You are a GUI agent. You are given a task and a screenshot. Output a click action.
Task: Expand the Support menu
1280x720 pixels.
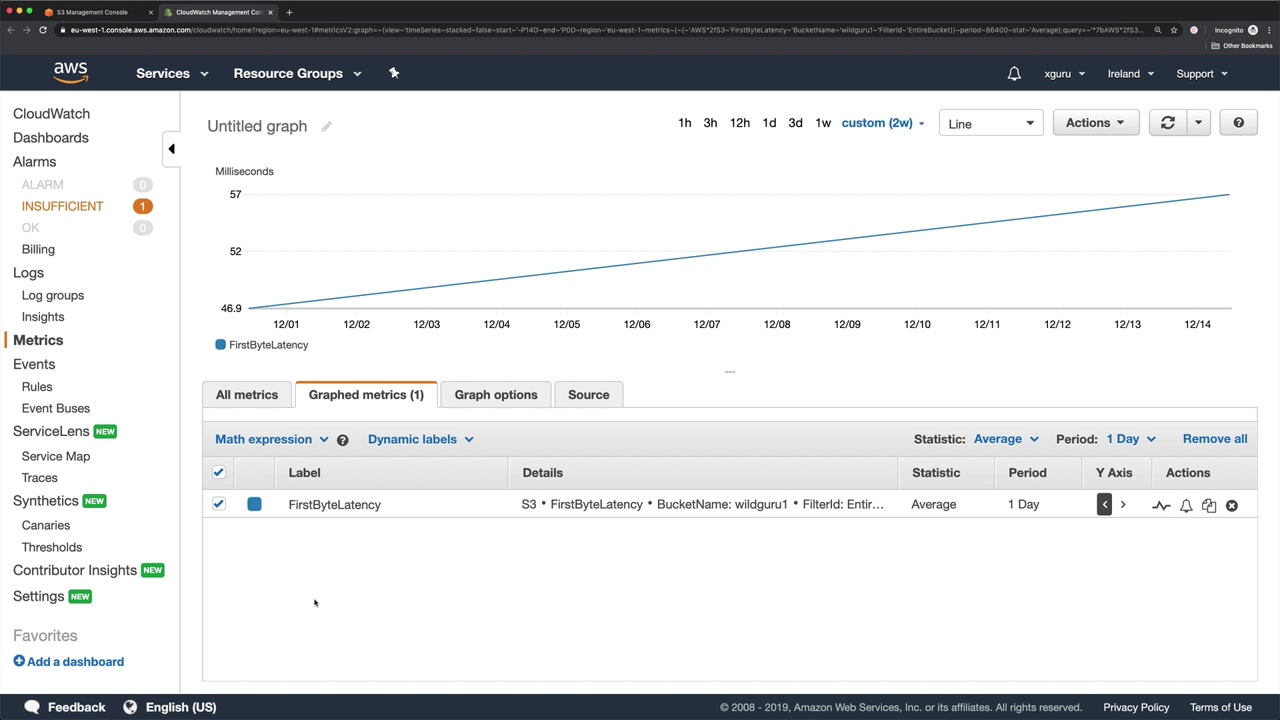pos(1202,73)
